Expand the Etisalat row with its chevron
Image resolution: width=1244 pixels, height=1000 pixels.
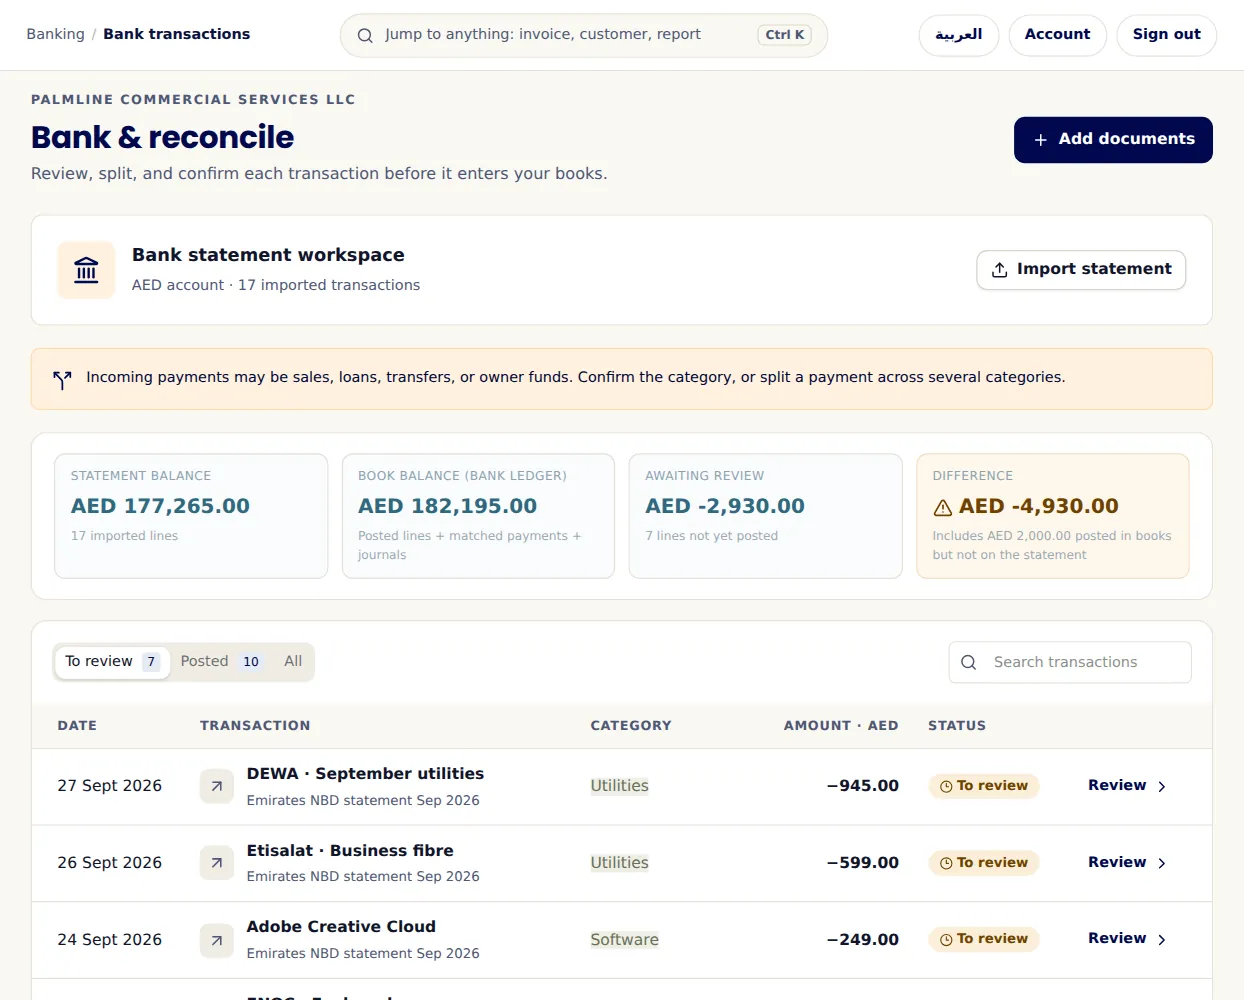pos(1161,863)
